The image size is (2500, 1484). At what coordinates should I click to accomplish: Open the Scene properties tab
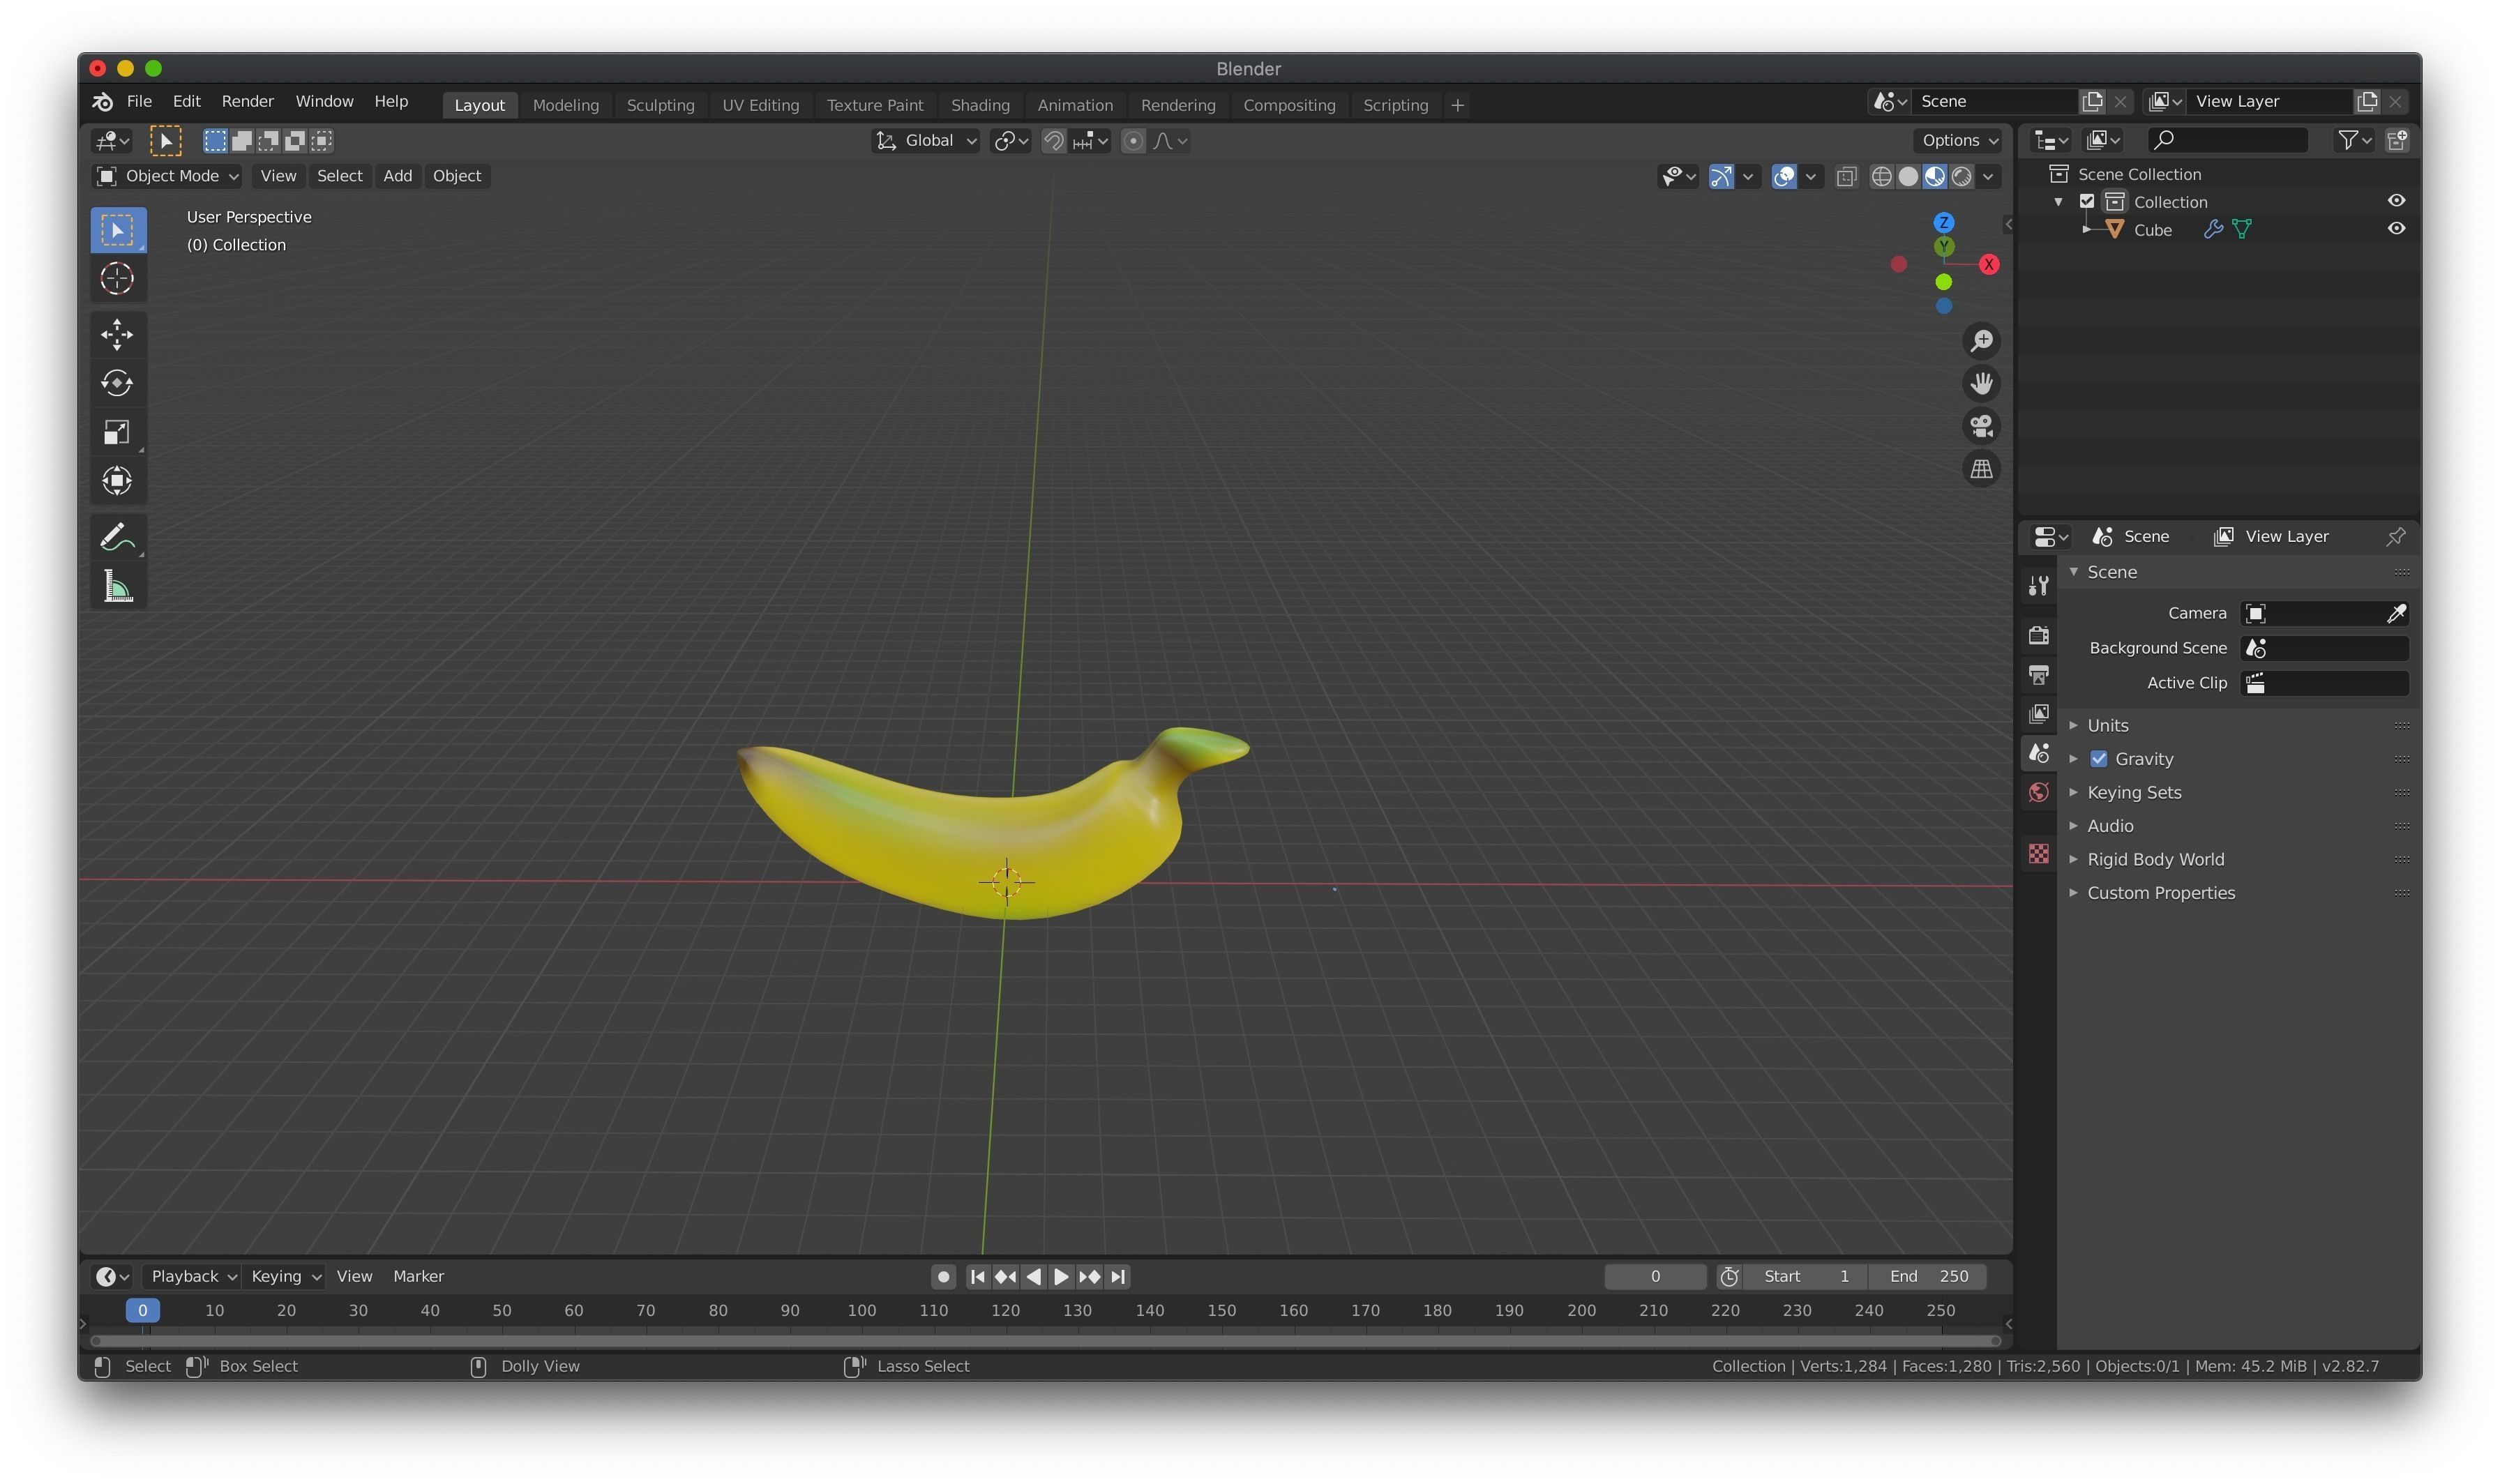point(2038,753)
